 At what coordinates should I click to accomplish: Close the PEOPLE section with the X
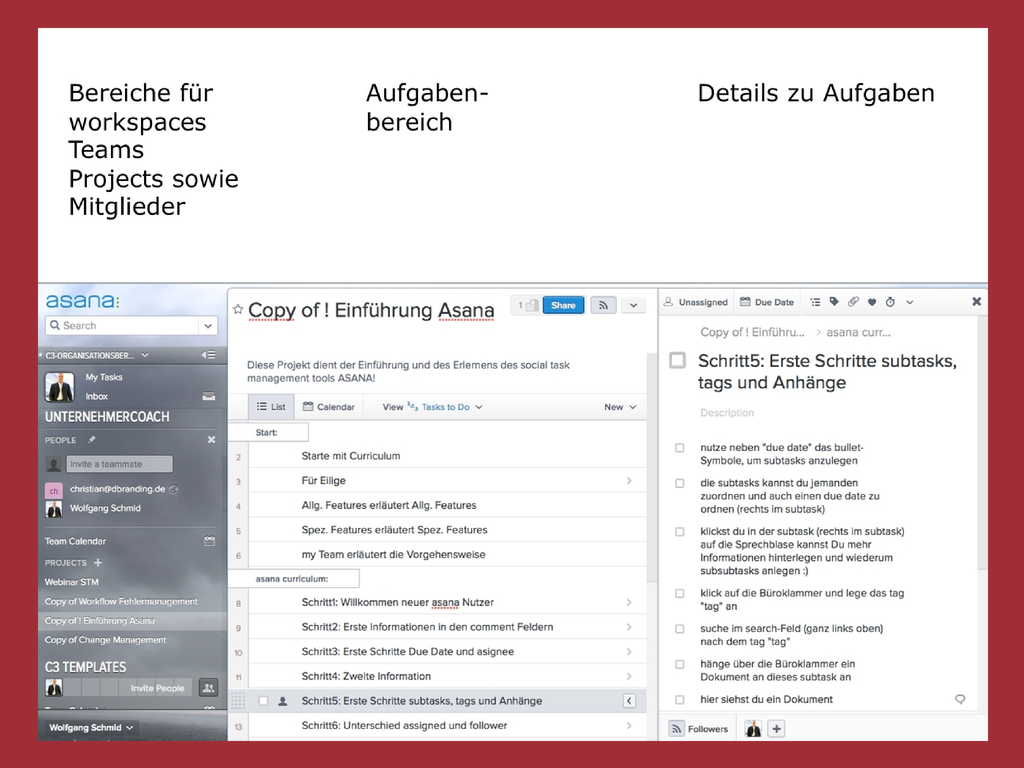(x=211, y=440)
